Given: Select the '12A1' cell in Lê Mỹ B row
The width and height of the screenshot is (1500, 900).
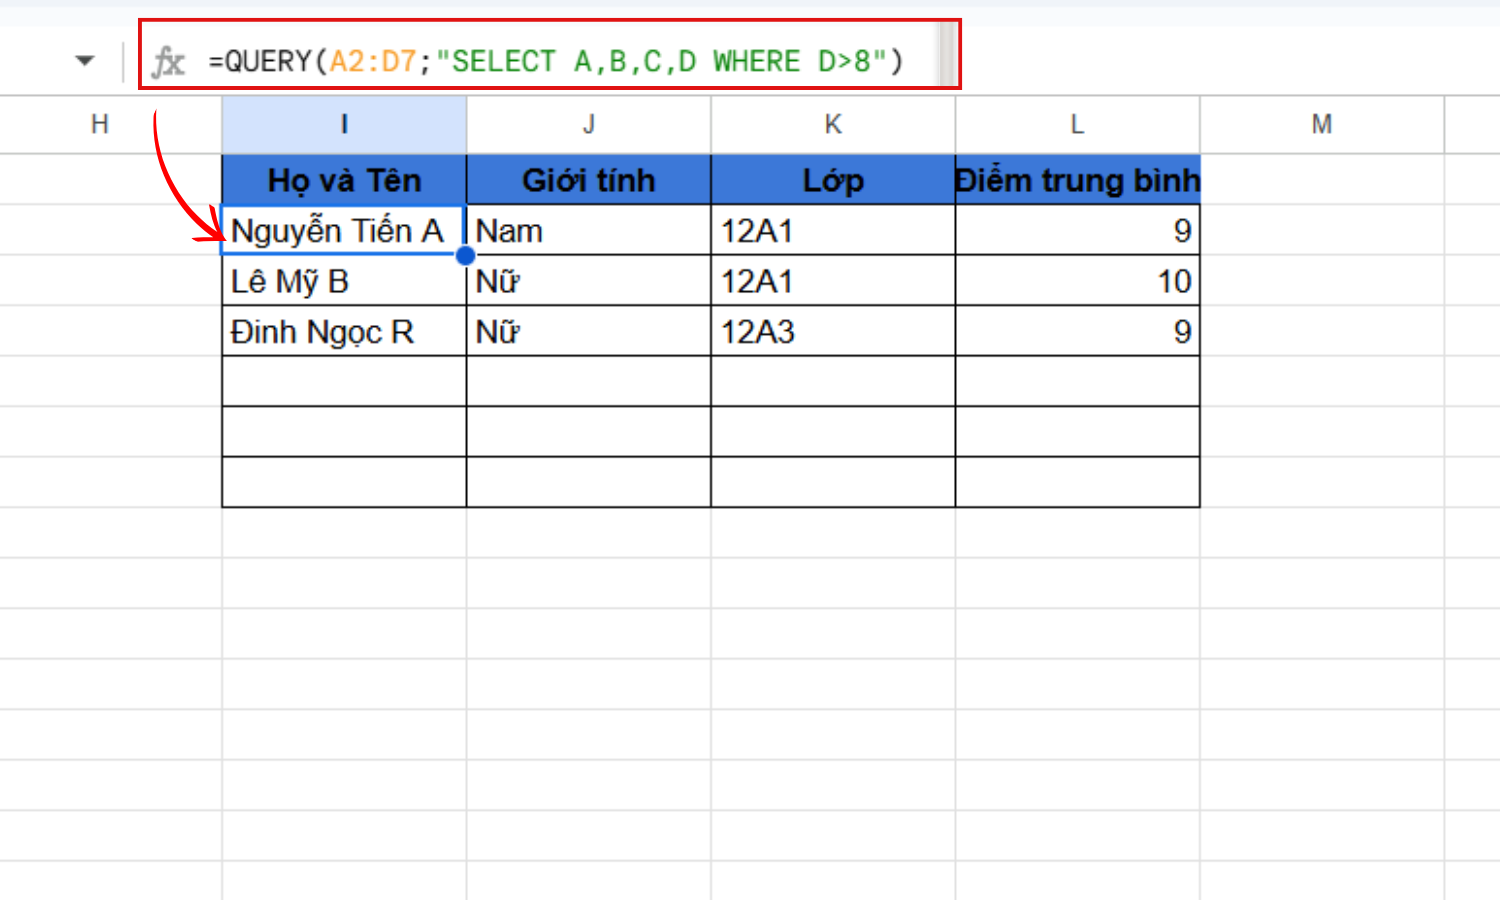Looking at the screenshot, I should click(x=833, y=281).
